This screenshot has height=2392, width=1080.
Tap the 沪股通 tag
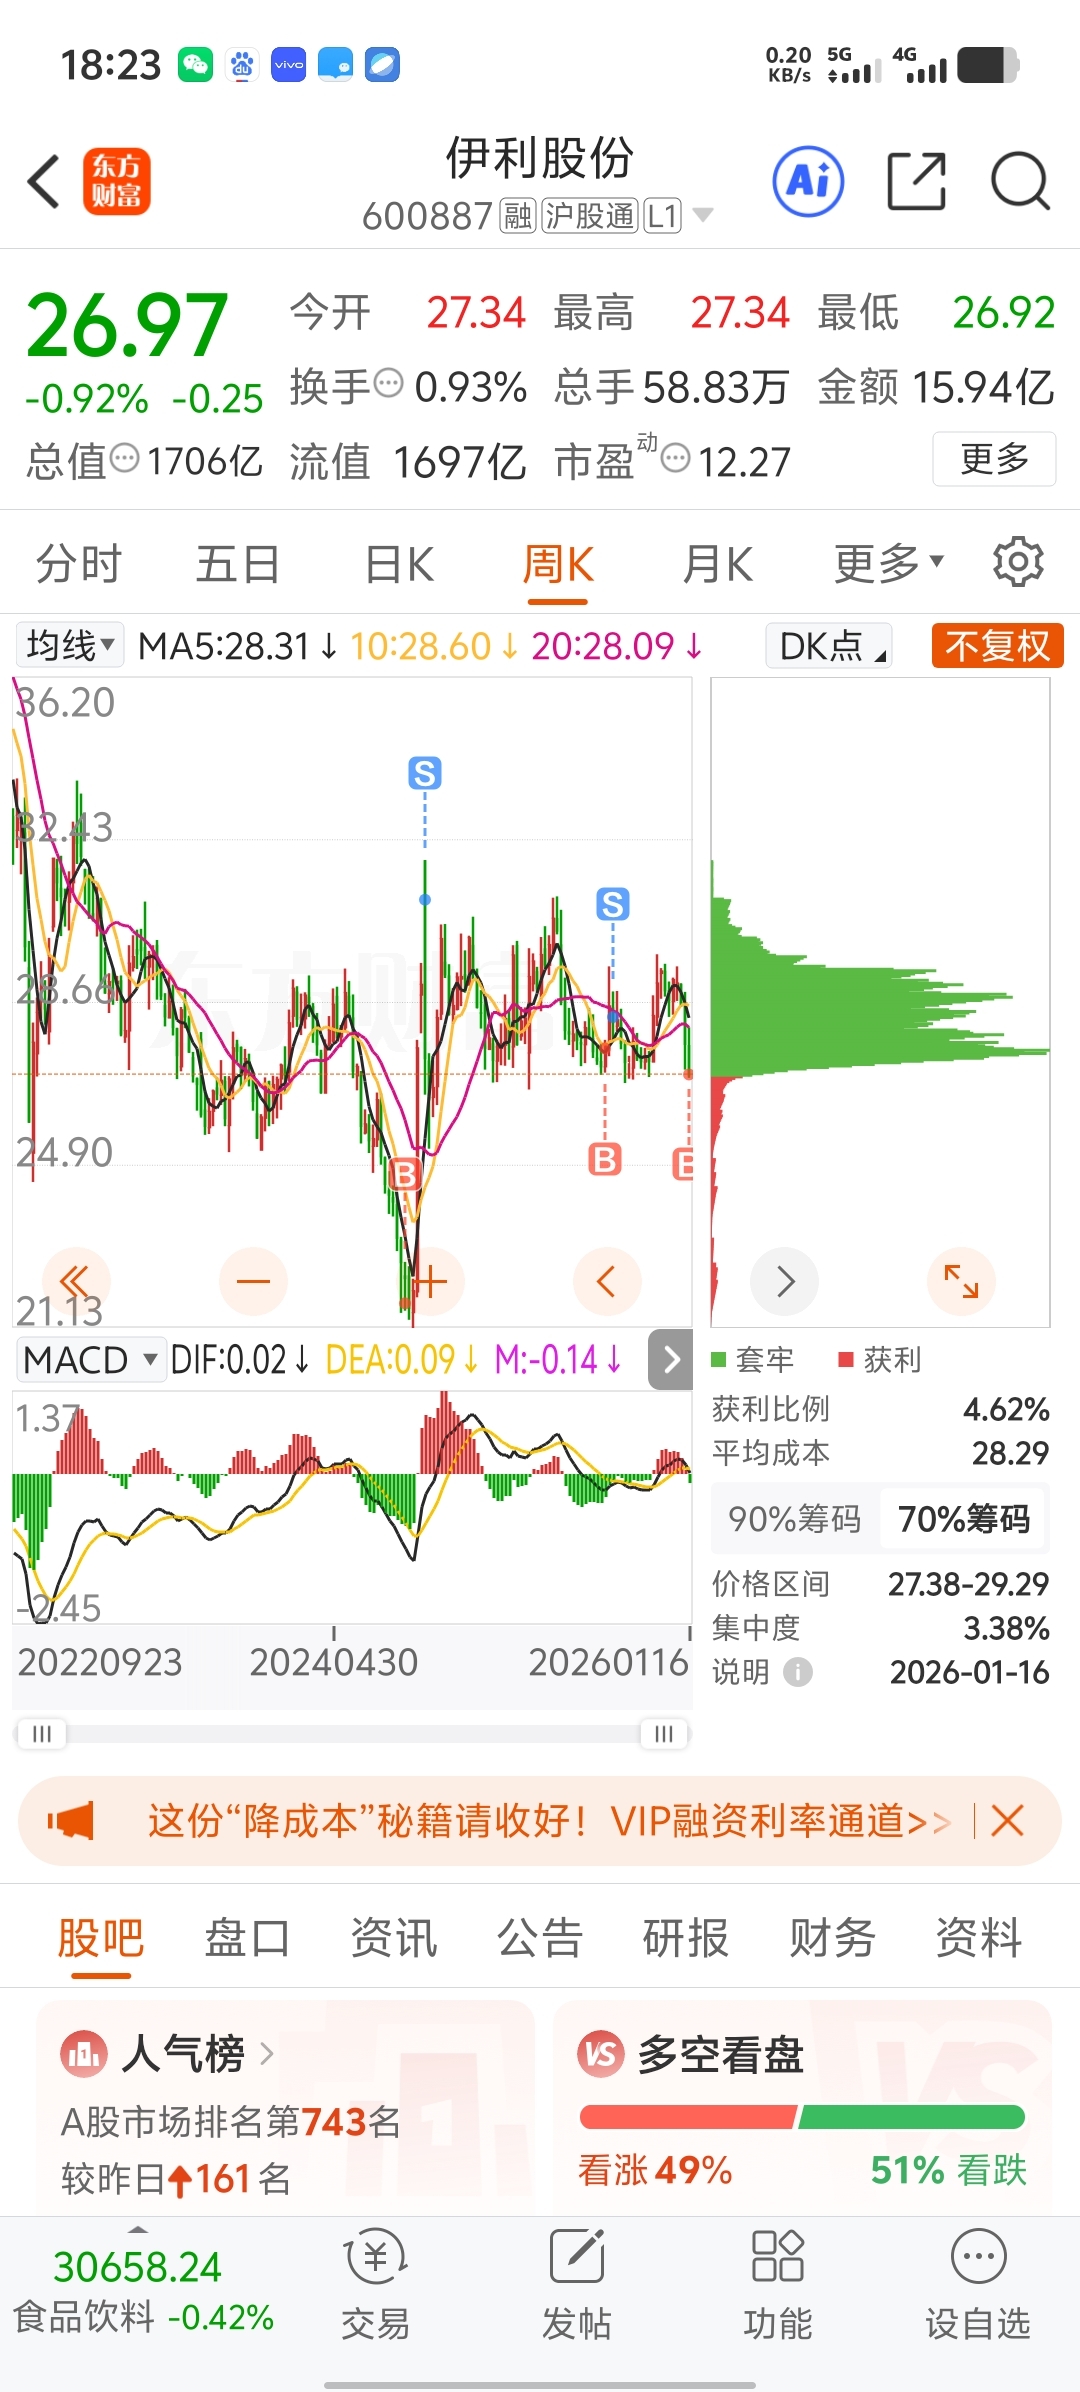pos(590,215)
